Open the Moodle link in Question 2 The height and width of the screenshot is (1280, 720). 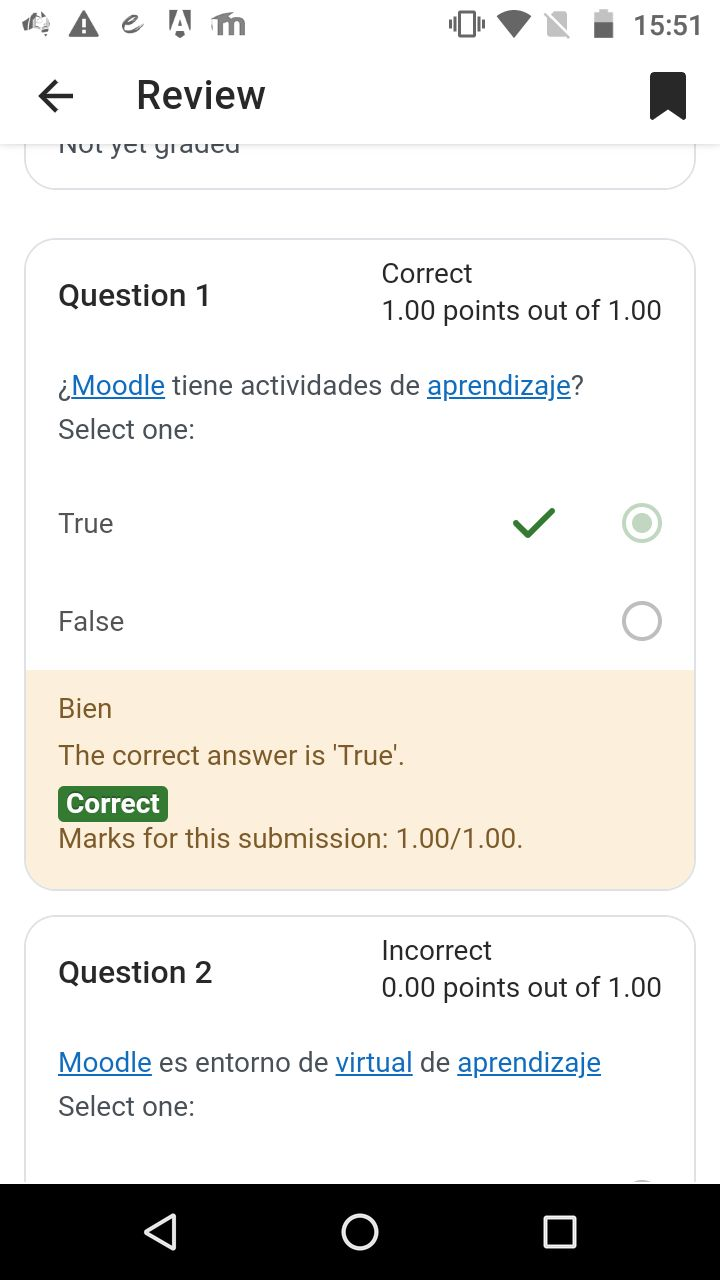[x=105, y=1062]
